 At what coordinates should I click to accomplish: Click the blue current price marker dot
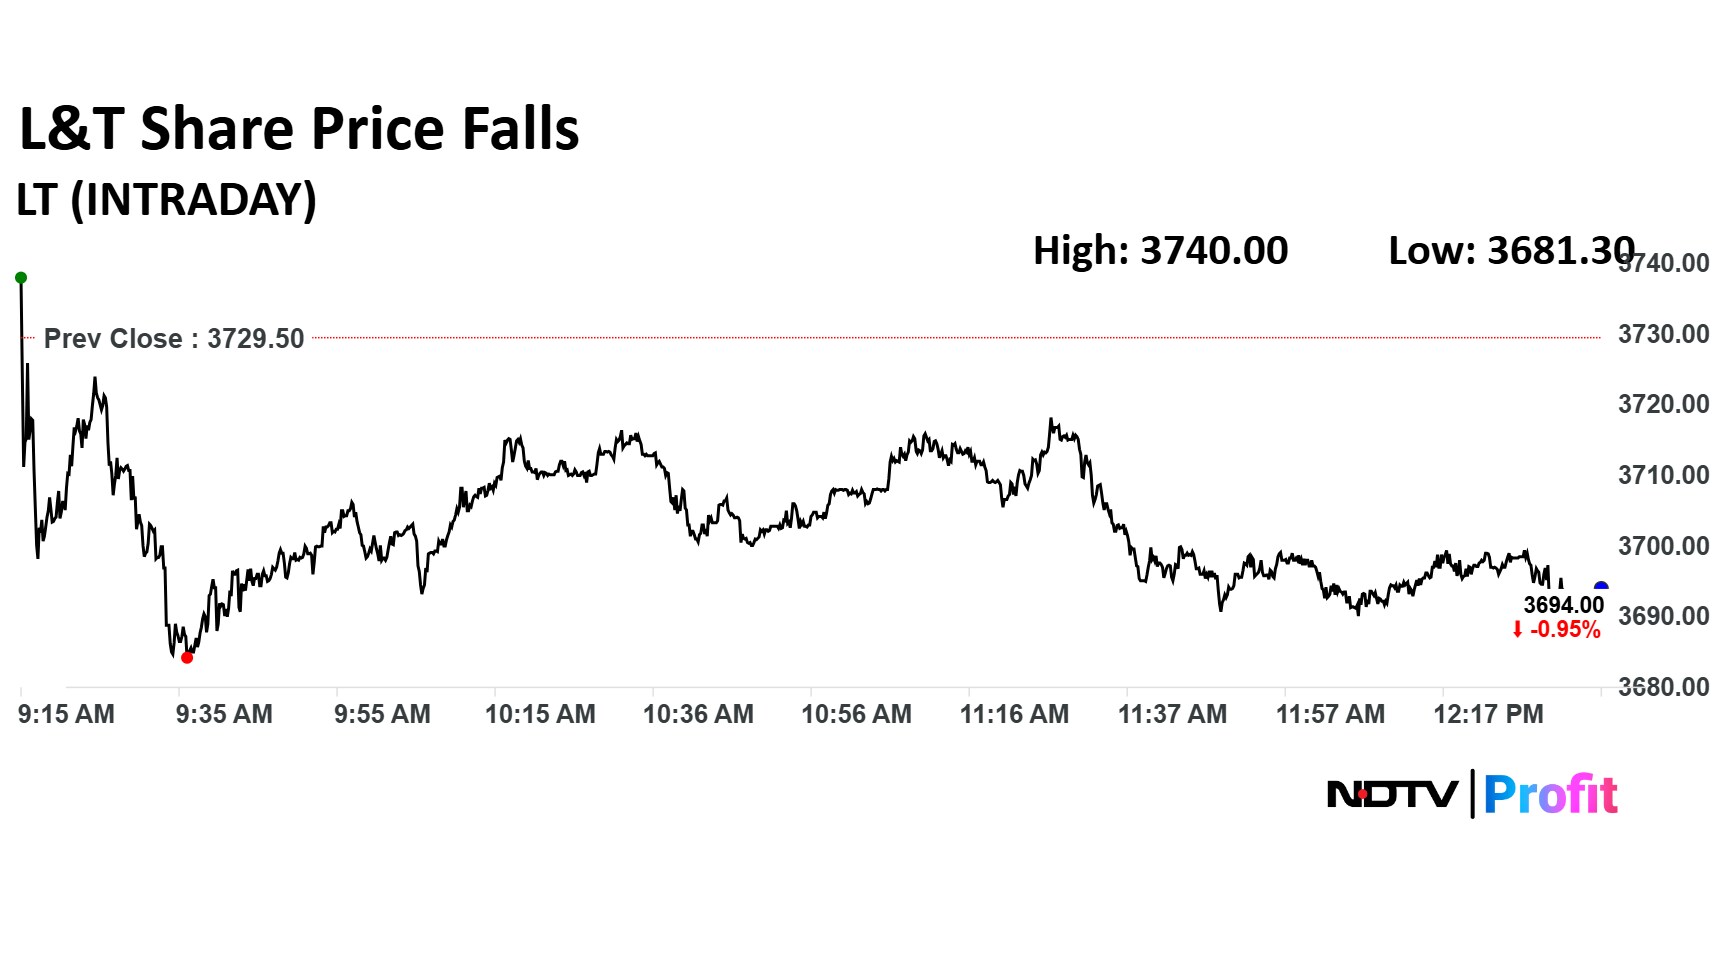[x=1600, y=588]
